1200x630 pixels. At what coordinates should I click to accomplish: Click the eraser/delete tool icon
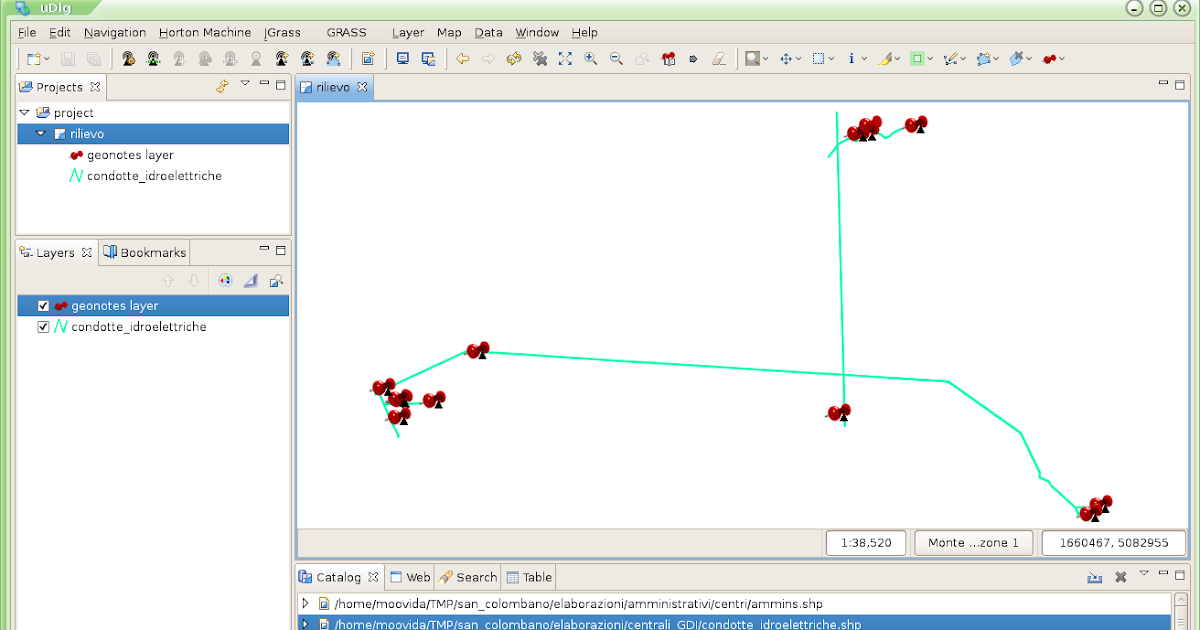coord(719,58)
